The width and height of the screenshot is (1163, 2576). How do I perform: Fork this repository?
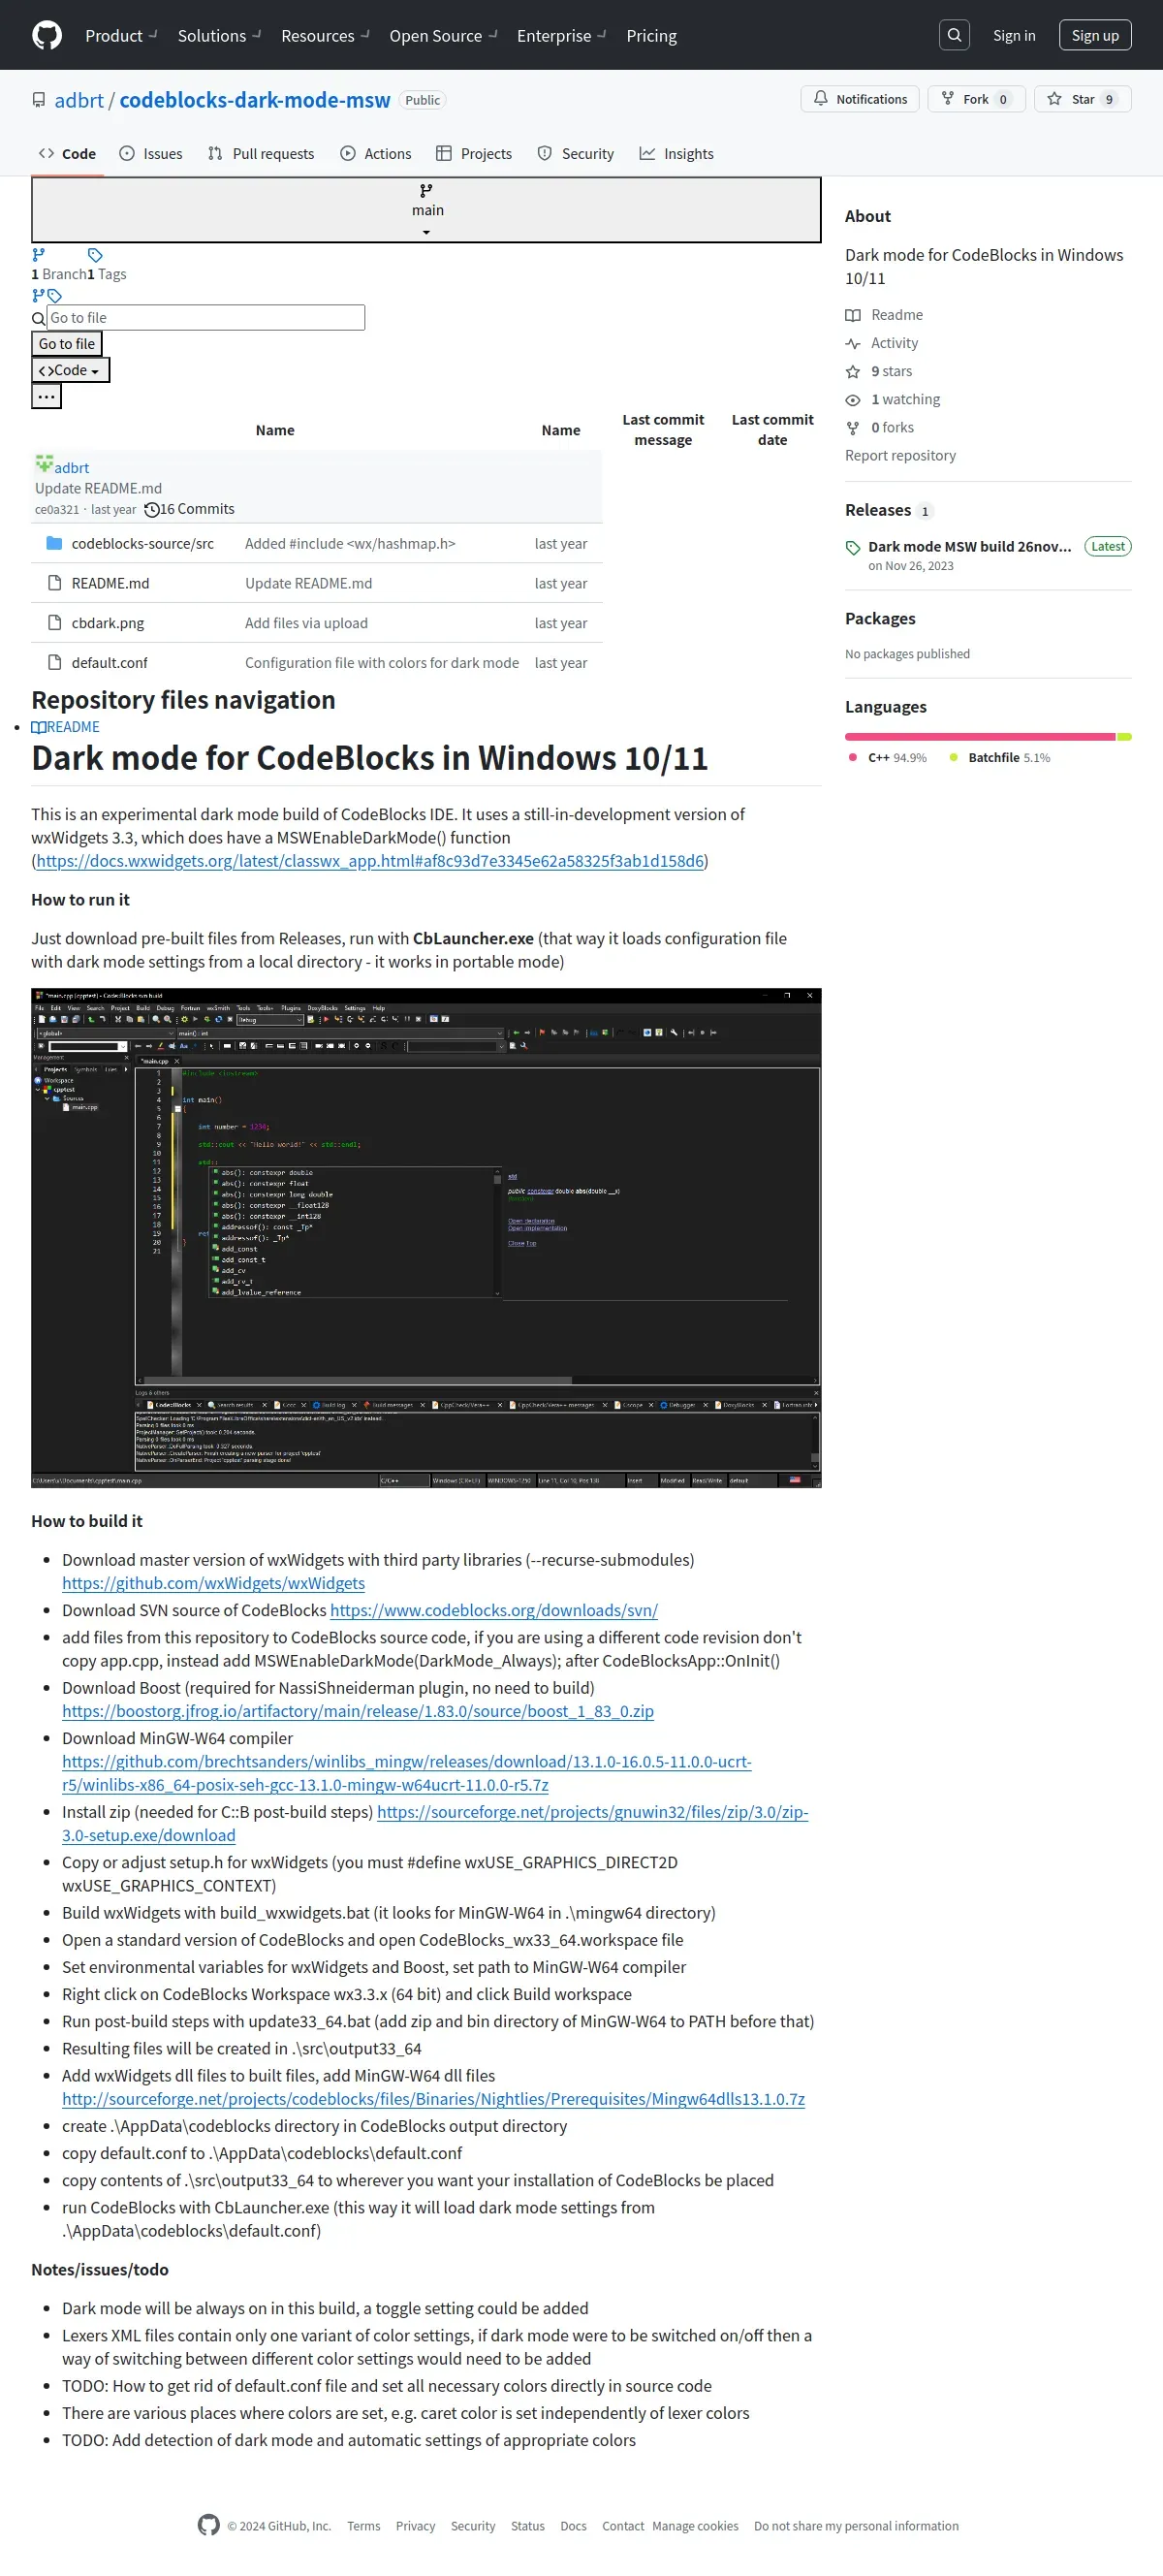point(976,99)
